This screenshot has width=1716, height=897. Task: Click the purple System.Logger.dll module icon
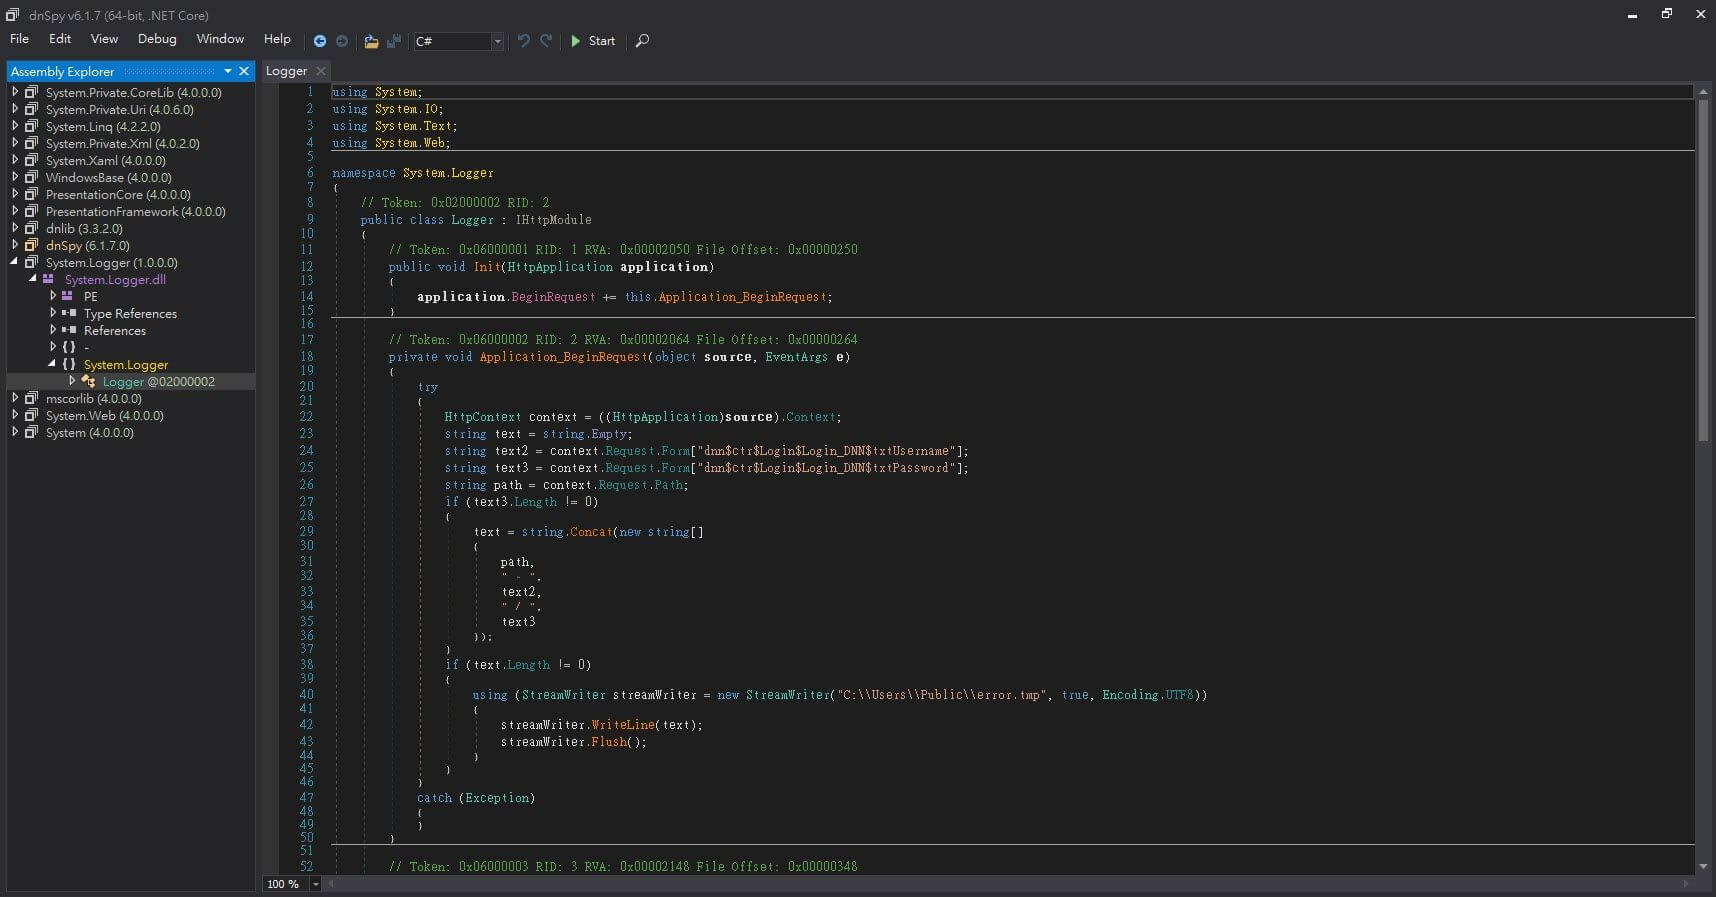click(x=48, y=279)
